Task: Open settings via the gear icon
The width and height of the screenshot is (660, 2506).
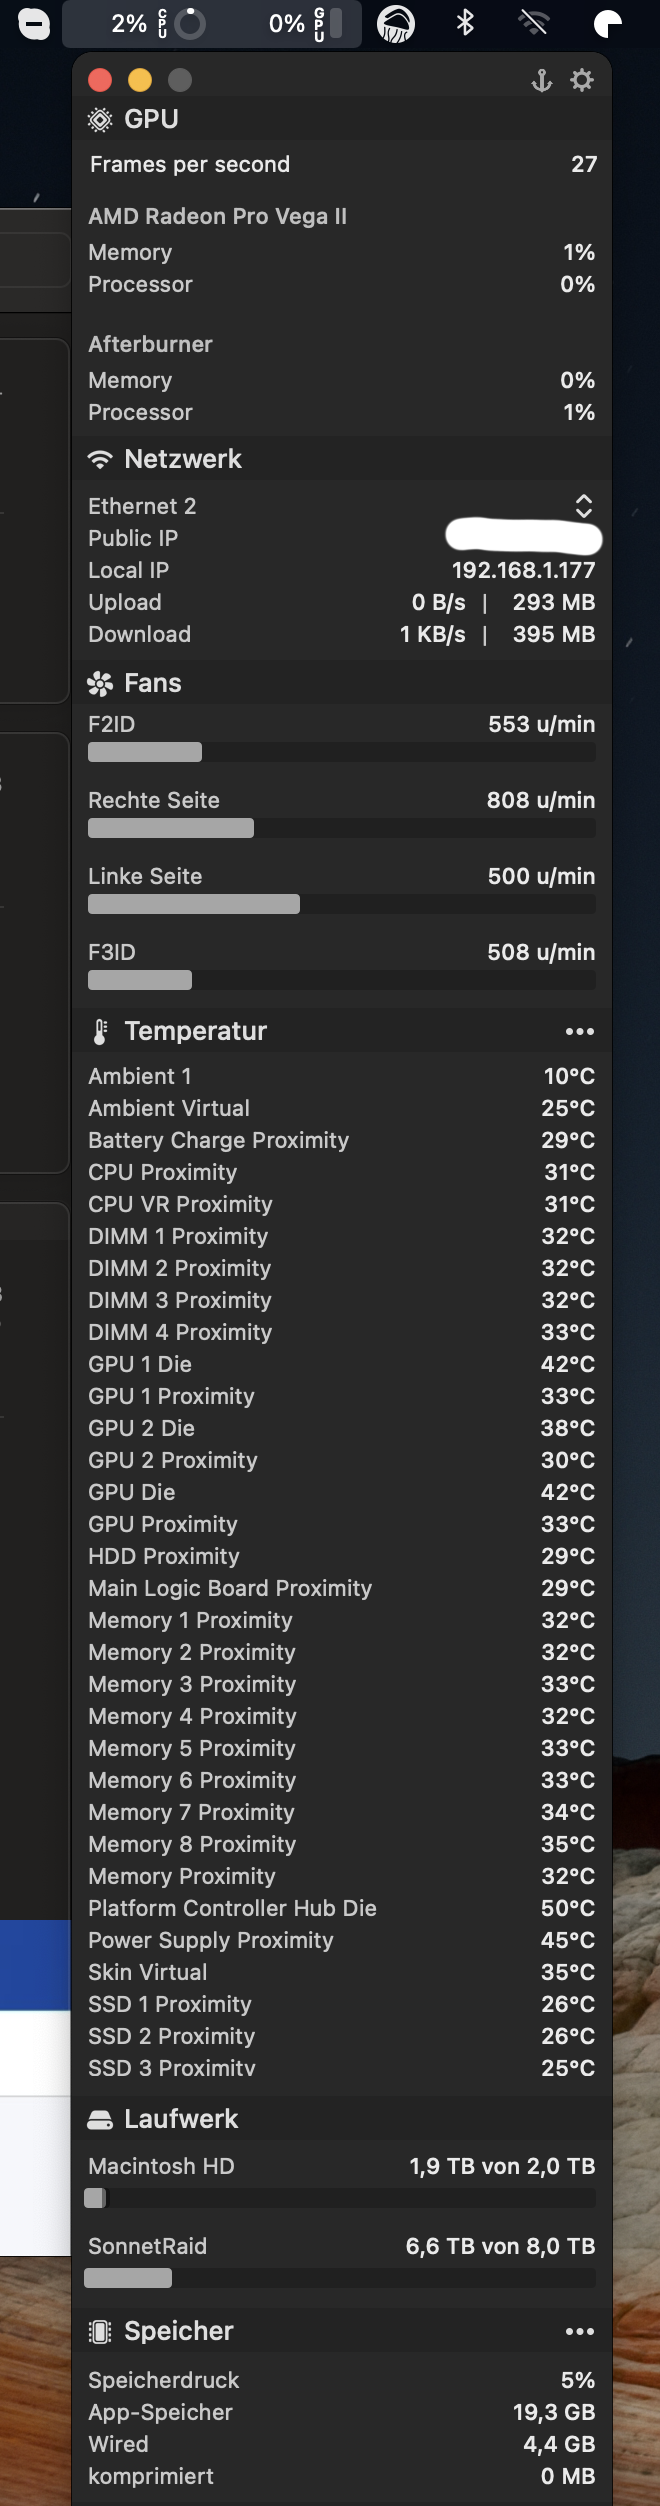Action: (582, 80)
